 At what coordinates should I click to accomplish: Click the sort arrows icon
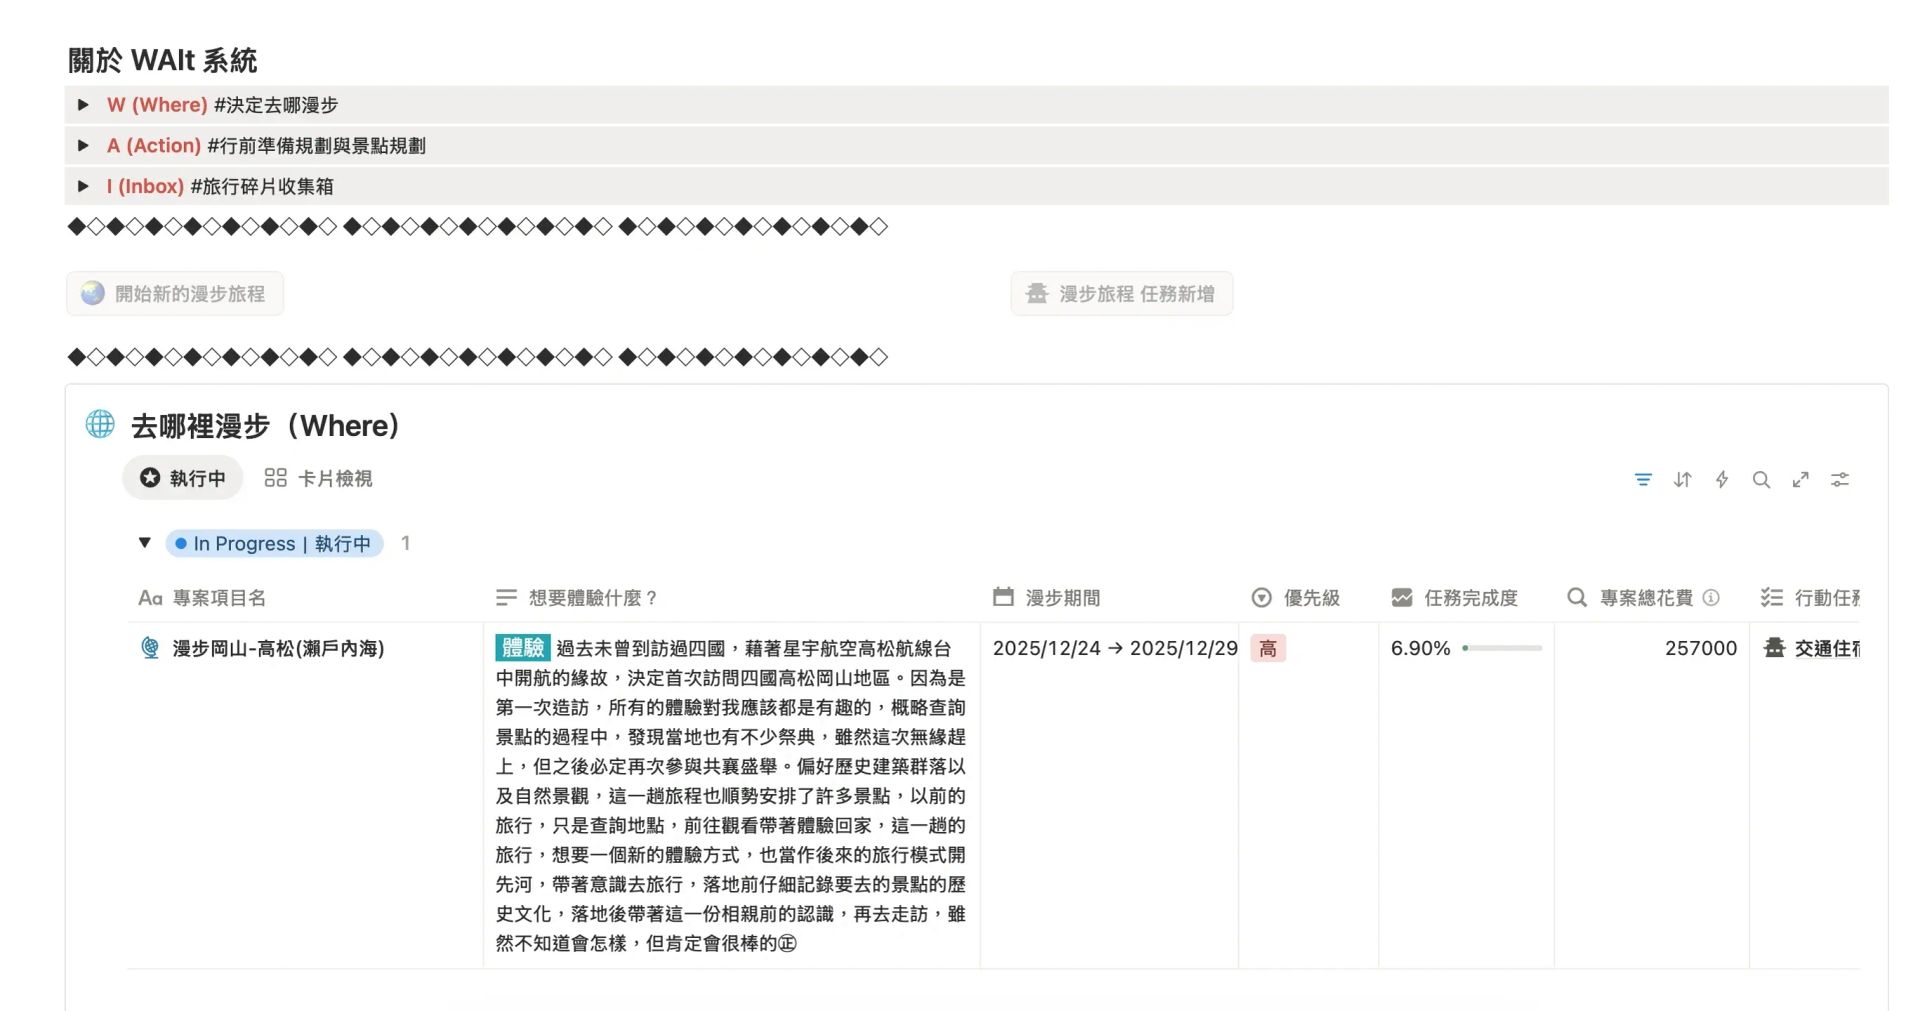[x=1682, y=480]
